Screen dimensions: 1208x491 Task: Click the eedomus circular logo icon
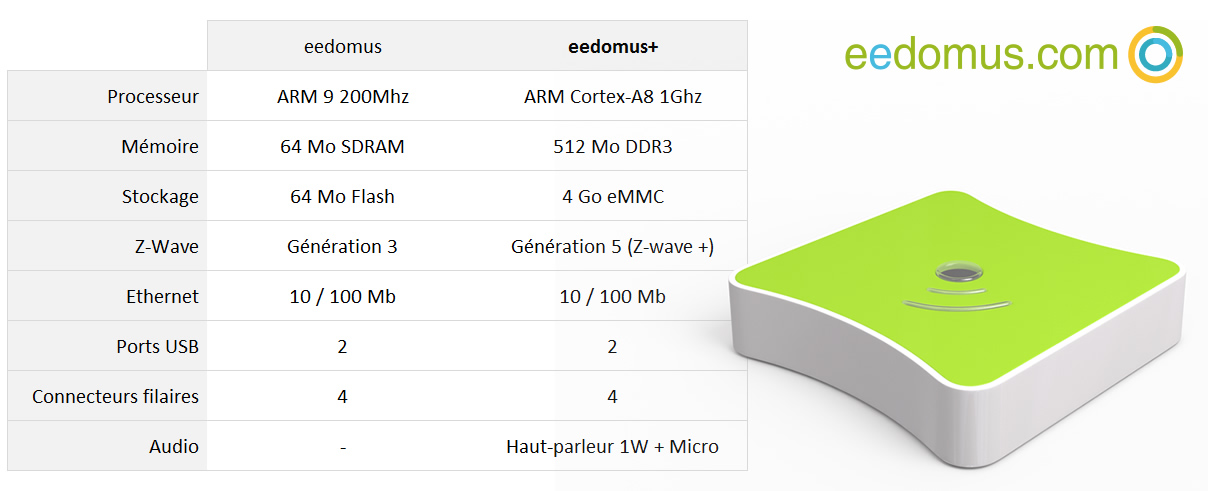point(1155,54)
